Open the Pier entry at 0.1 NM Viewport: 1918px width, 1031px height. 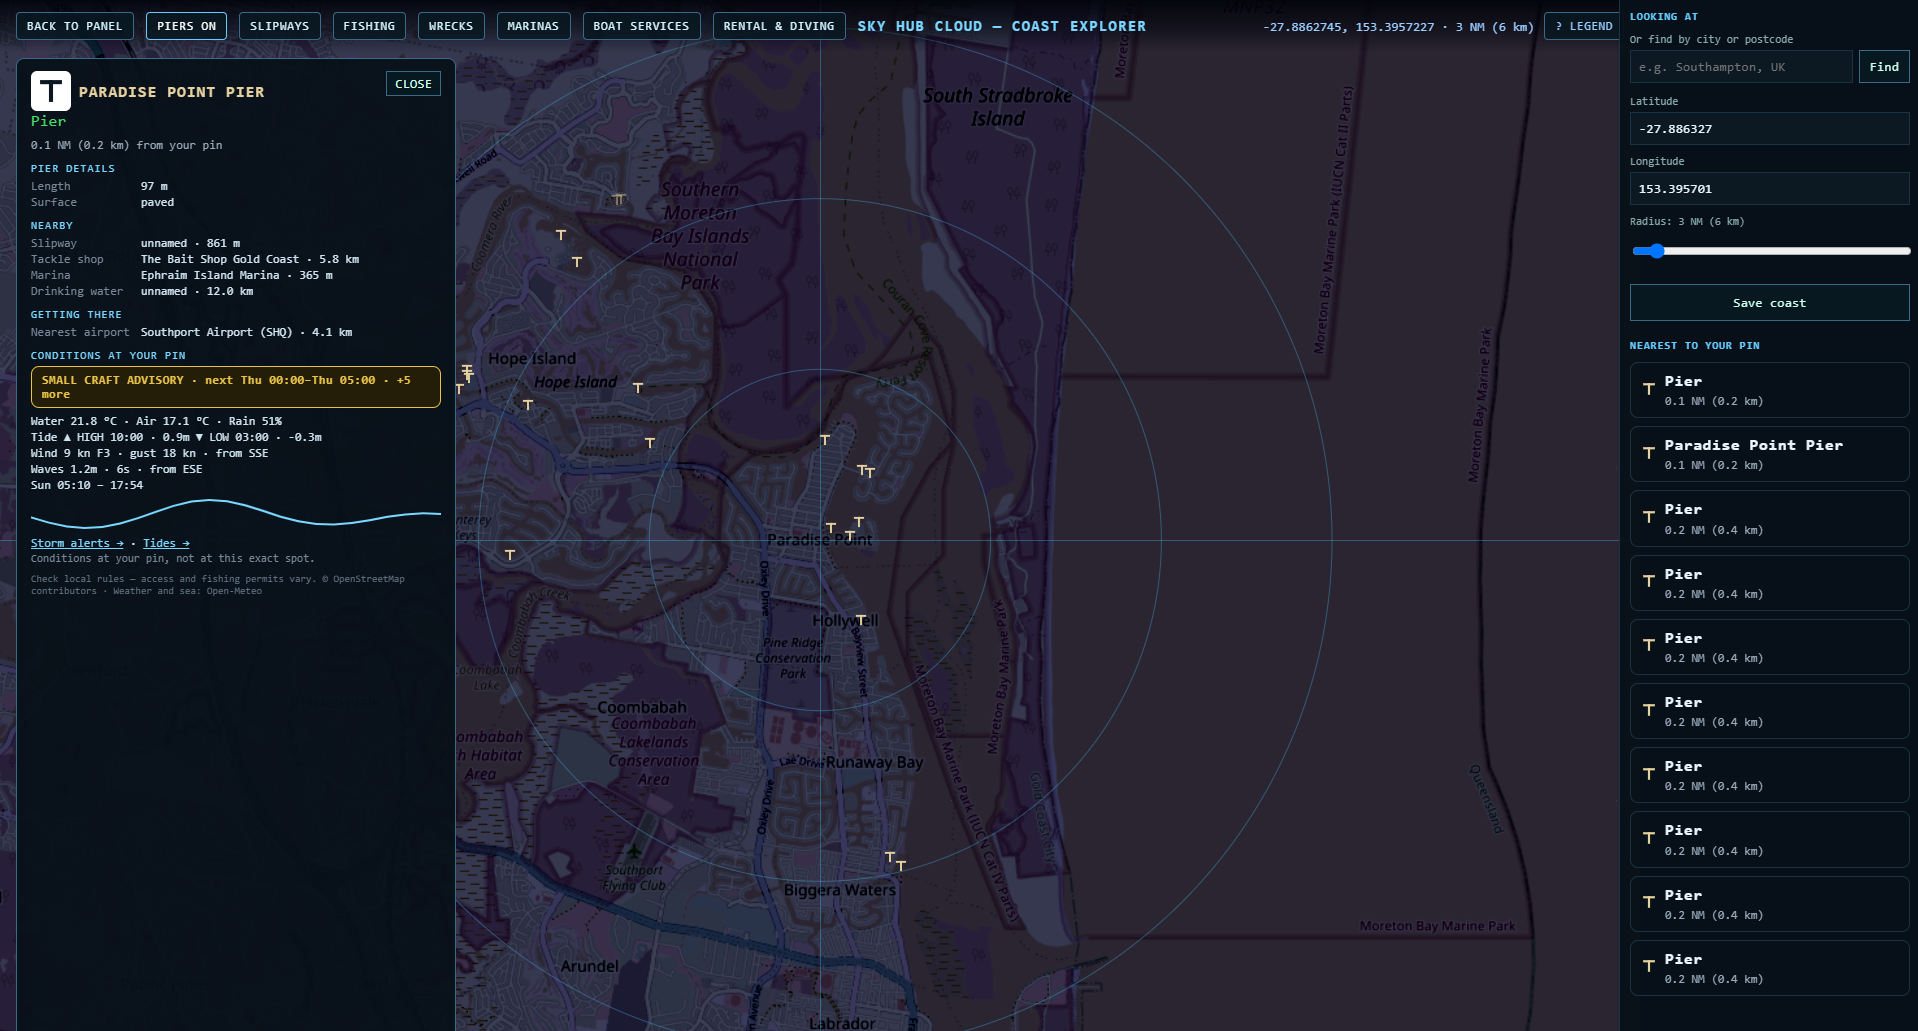coord(1769,390)
